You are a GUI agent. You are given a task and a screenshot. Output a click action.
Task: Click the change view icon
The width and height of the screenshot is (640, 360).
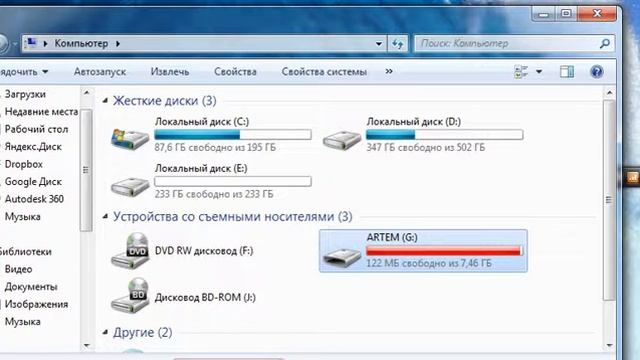pyautogui.click(x=521, y=72)
